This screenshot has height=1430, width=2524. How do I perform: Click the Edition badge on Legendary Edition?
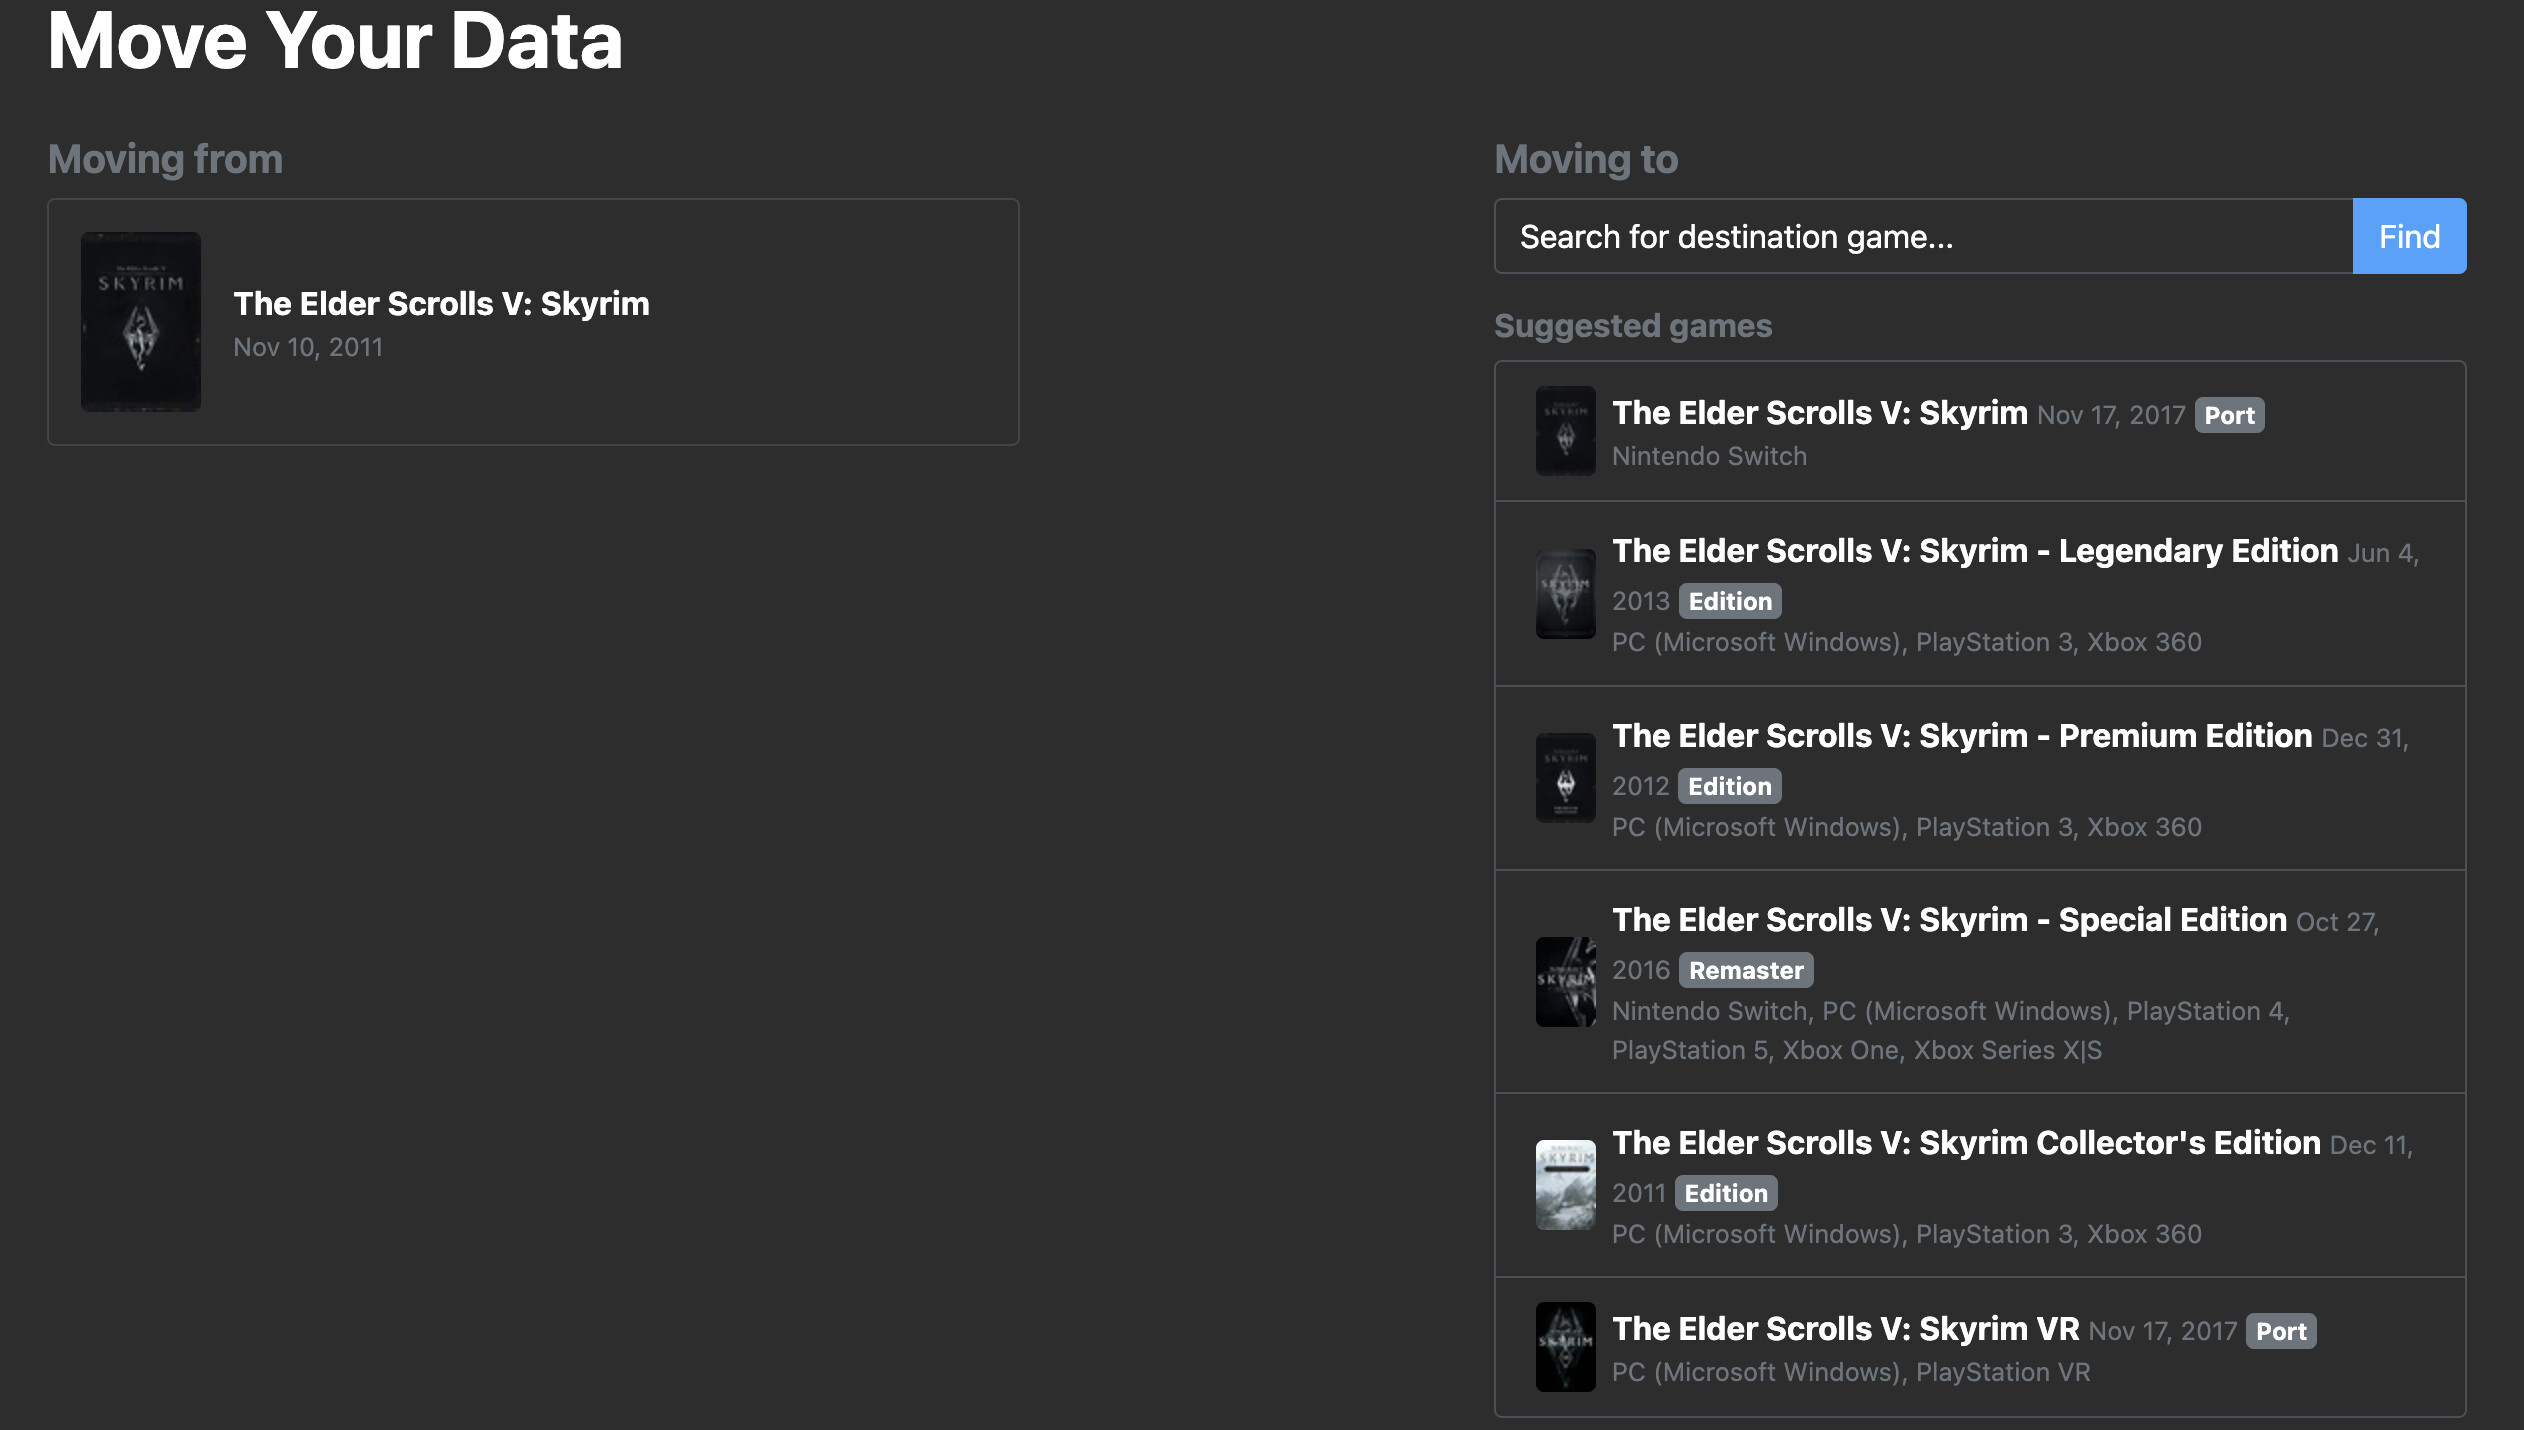(1729, 601)
